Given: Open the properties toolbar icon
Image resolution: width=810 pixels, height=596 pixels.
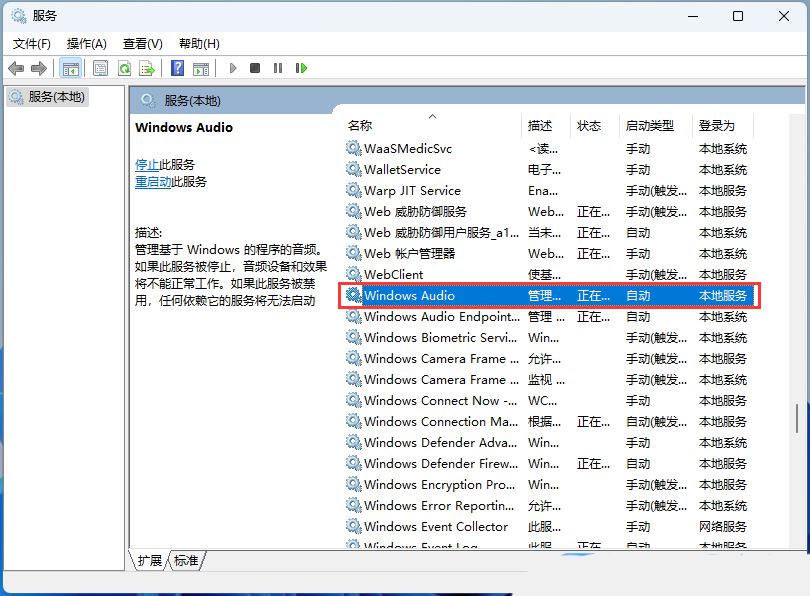Looking at the screenshot, I should pos(100,68).
